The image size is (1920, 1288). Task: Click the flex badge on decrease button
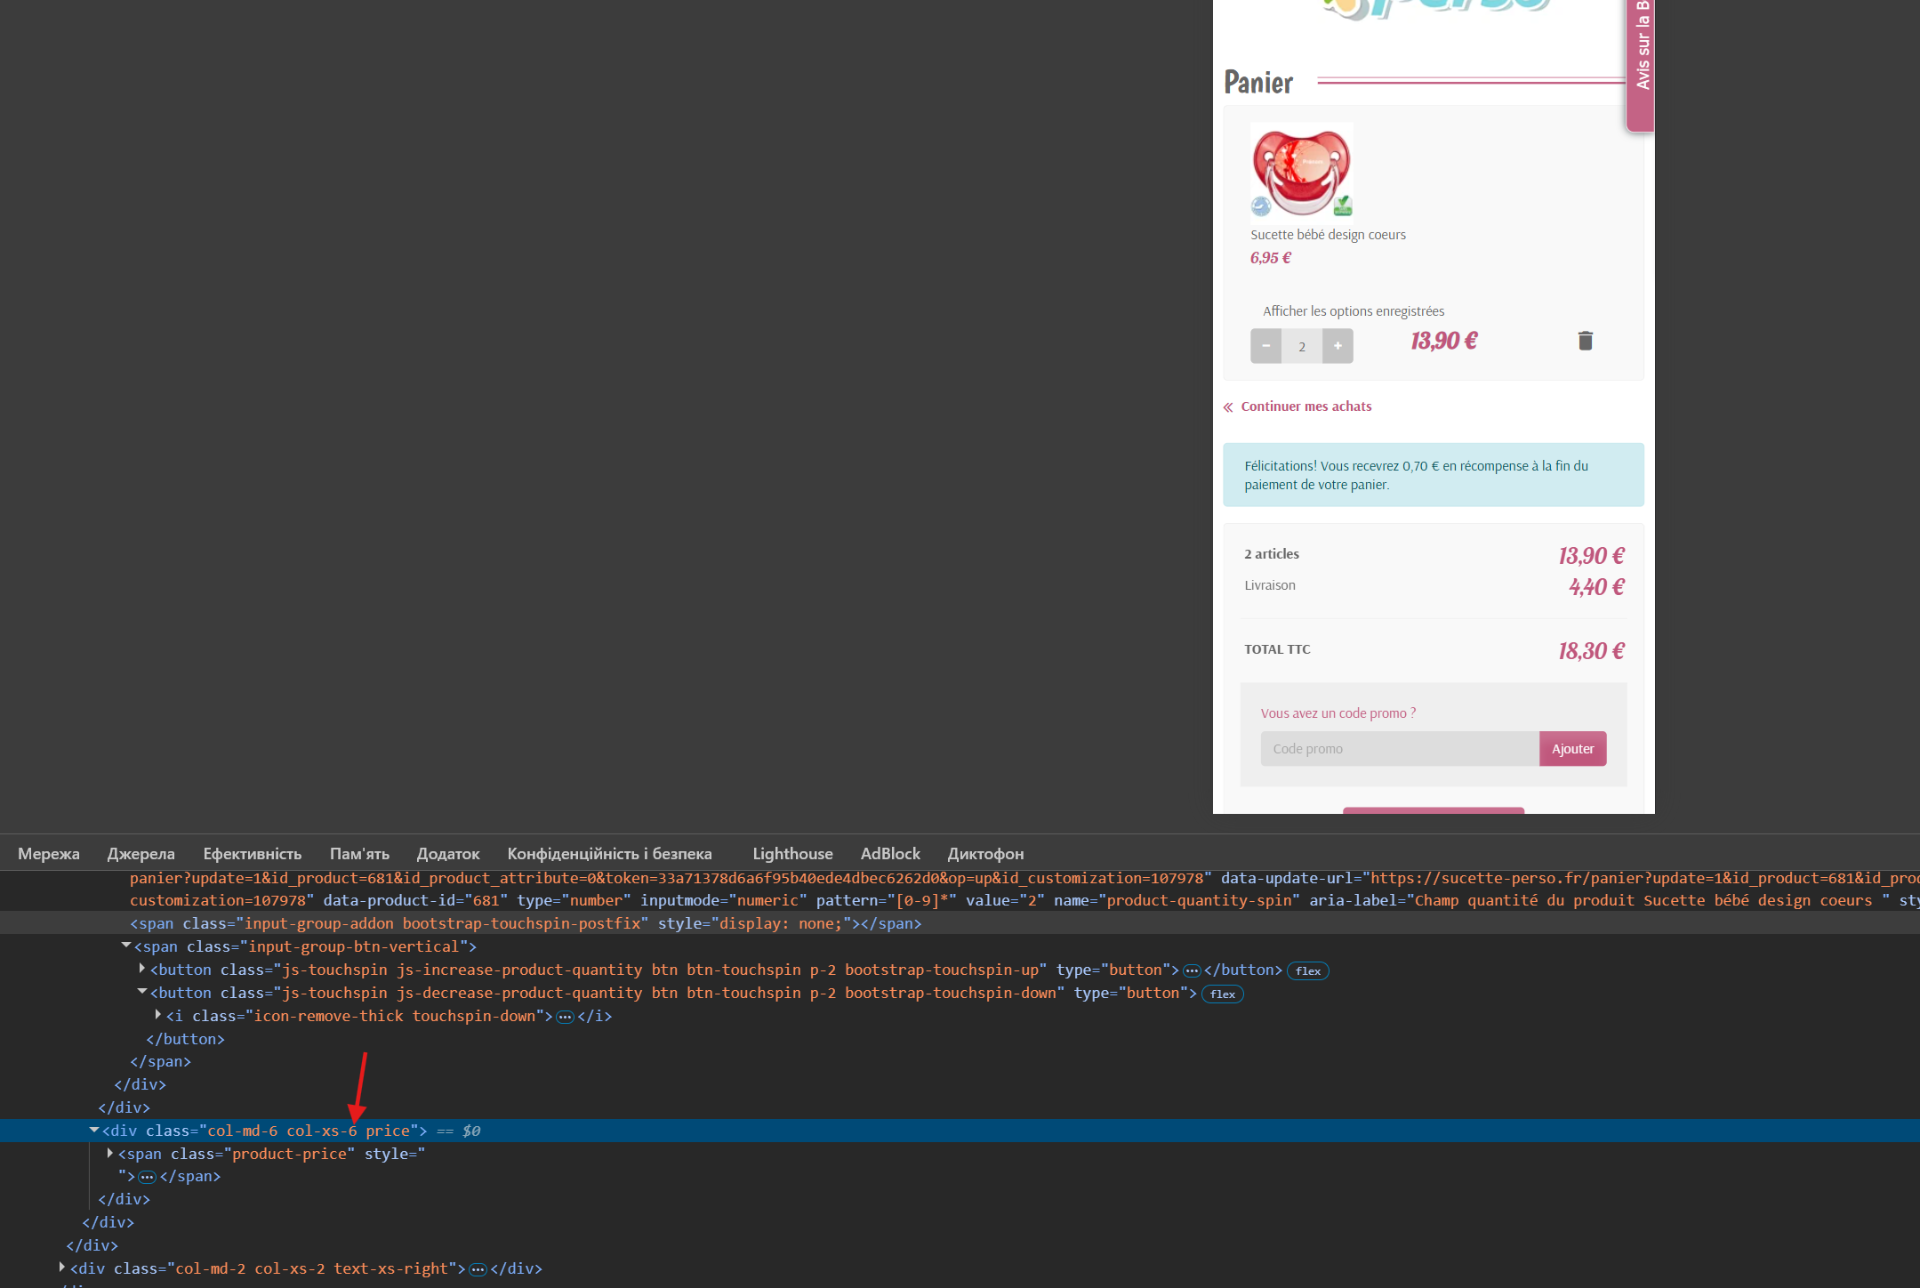(x=1222, y=994)
